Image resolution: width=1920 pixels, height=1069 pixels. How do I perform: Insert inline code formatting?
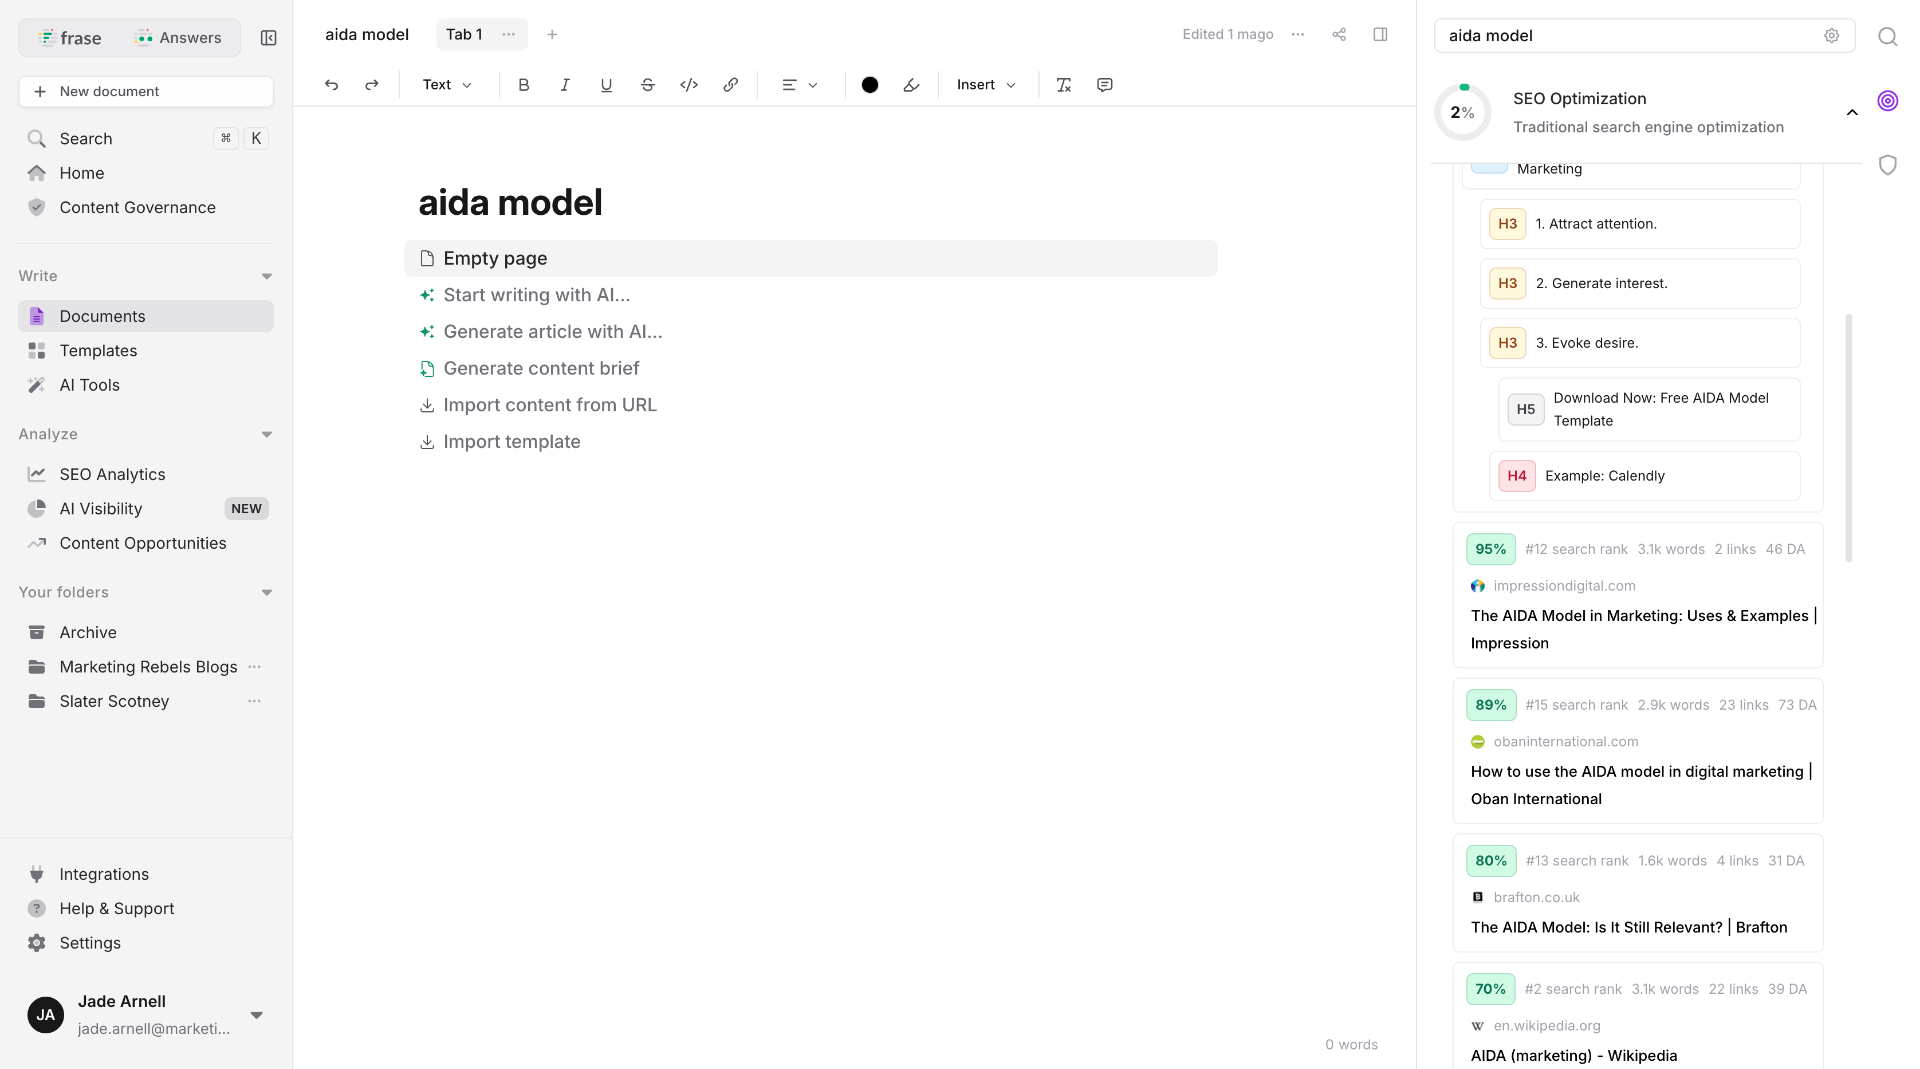689,85
